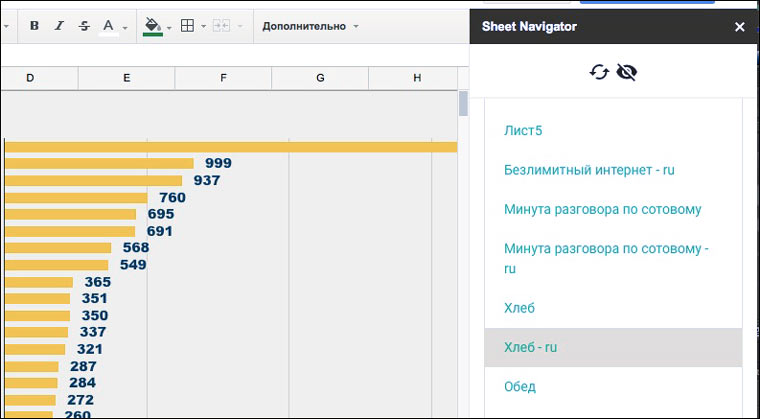Expand the borders dropdown arrow
This screenshot has width=760, height=419.
[203, 27]
